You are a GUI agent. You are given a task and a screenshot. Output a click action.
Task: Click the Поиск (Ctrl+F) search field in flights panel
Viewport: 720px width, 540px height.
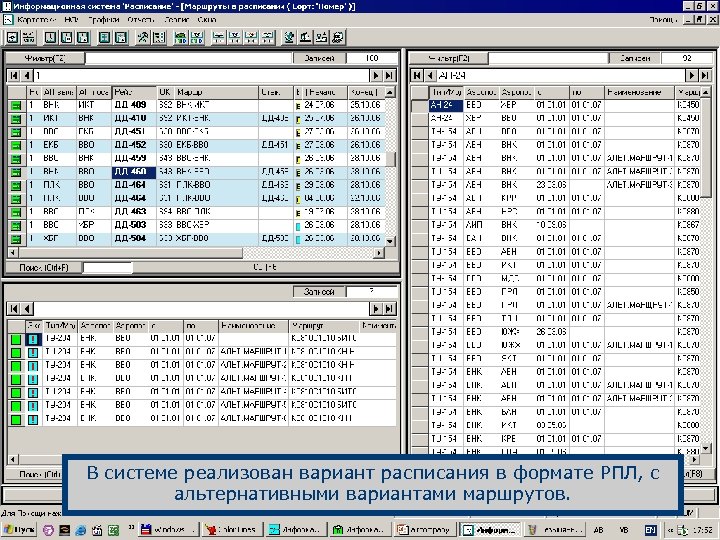tap(107, 267)
